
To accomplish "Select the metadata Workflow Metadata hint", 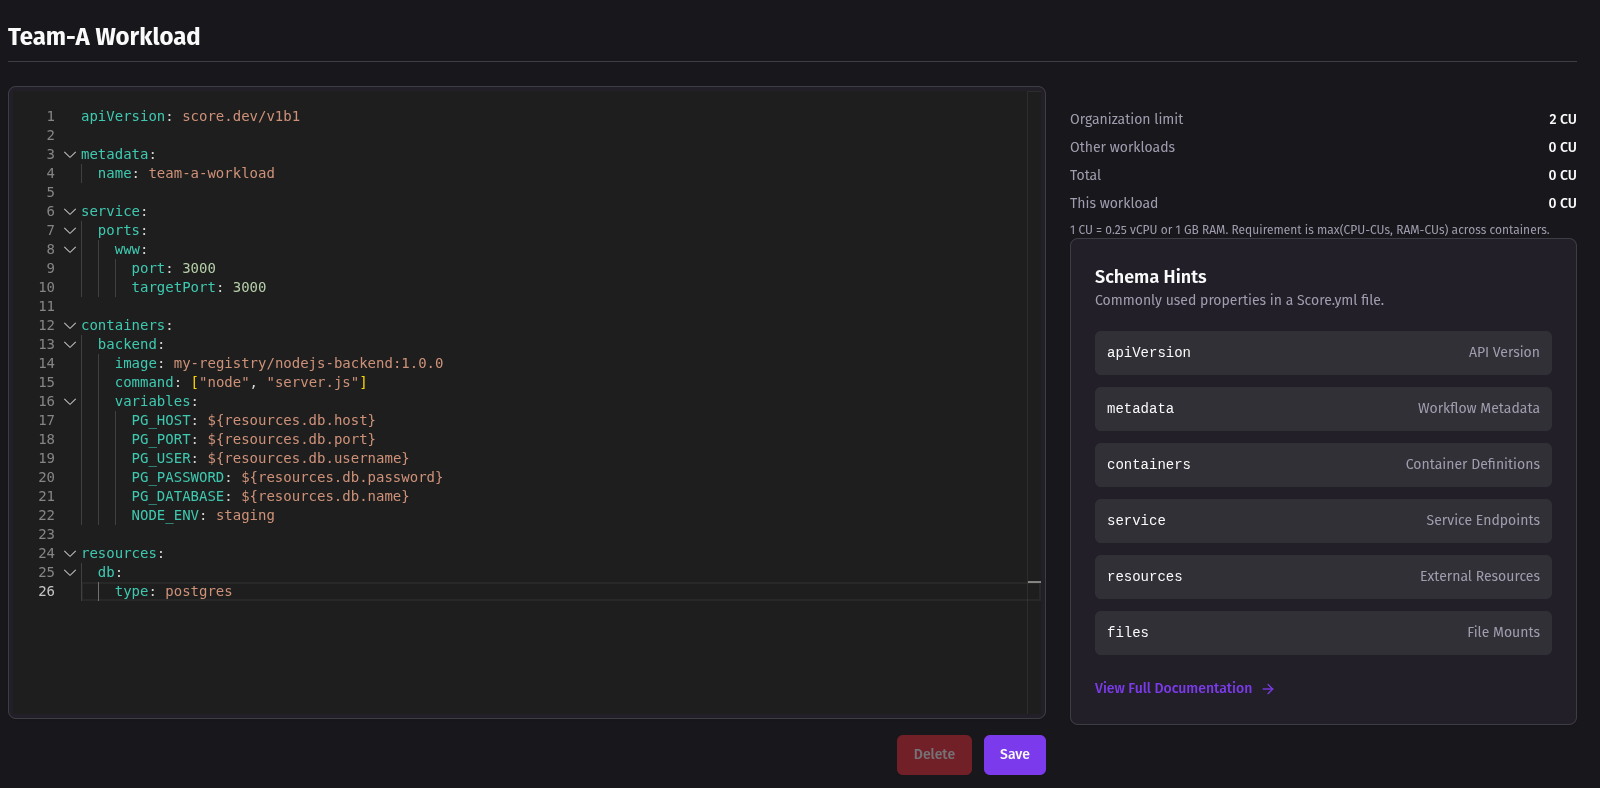I will click(x=1322, y=409).
